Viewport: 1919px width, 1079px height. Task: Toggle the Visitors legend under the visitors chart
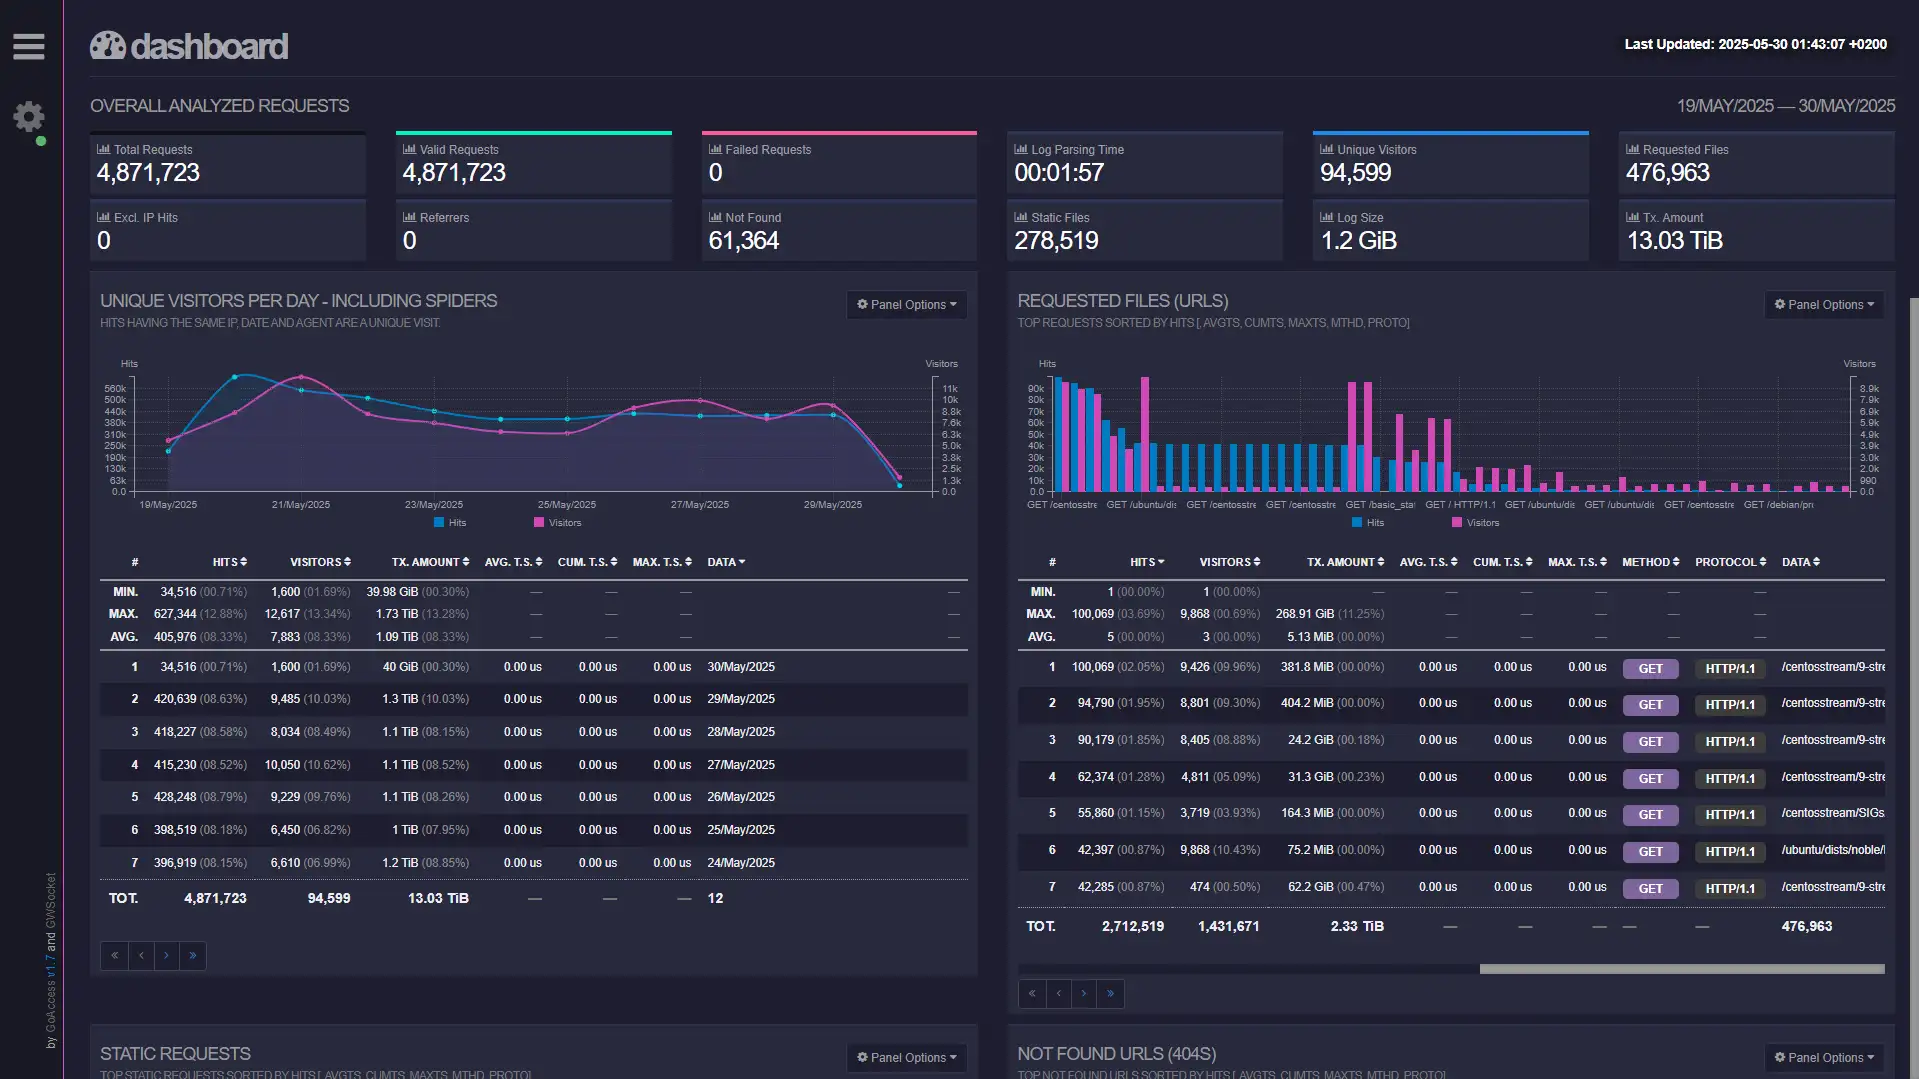(x=556, y=522)
